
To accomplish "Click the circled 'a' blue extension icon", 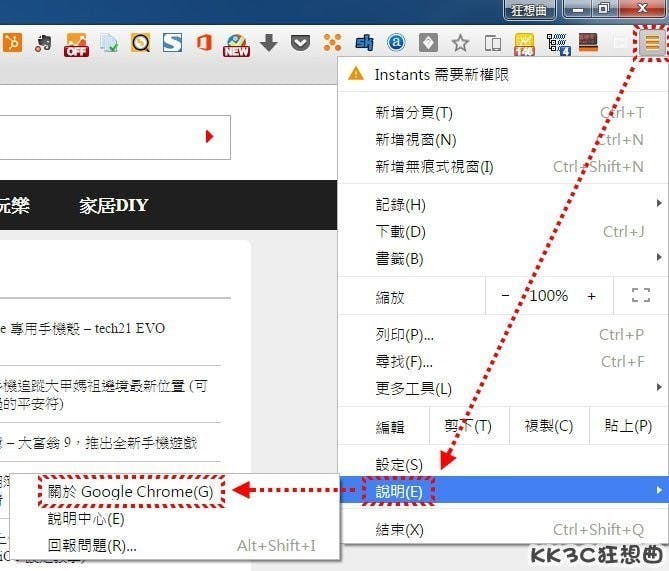I will coord(396,43).
